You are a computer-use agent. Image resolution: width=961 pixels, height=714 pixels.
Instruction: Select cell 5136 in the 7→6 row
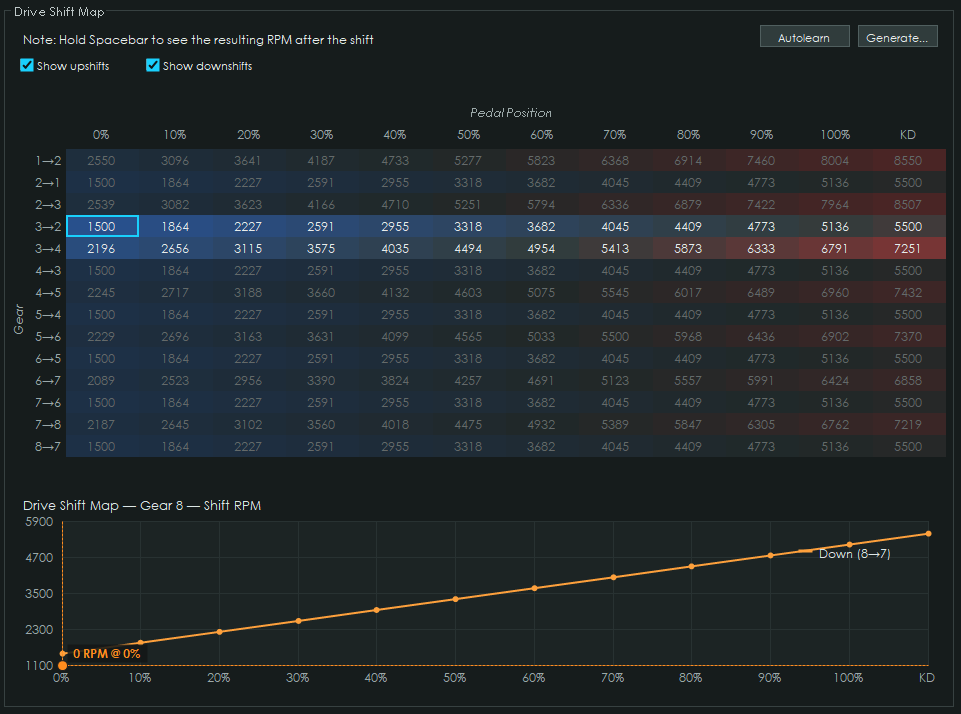tap(835, 403)
